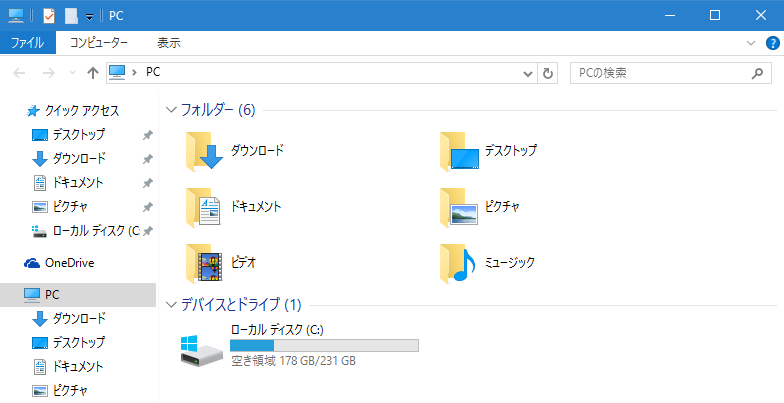Click the デバイスとドライブ (1) header text

tap(241, 304)
